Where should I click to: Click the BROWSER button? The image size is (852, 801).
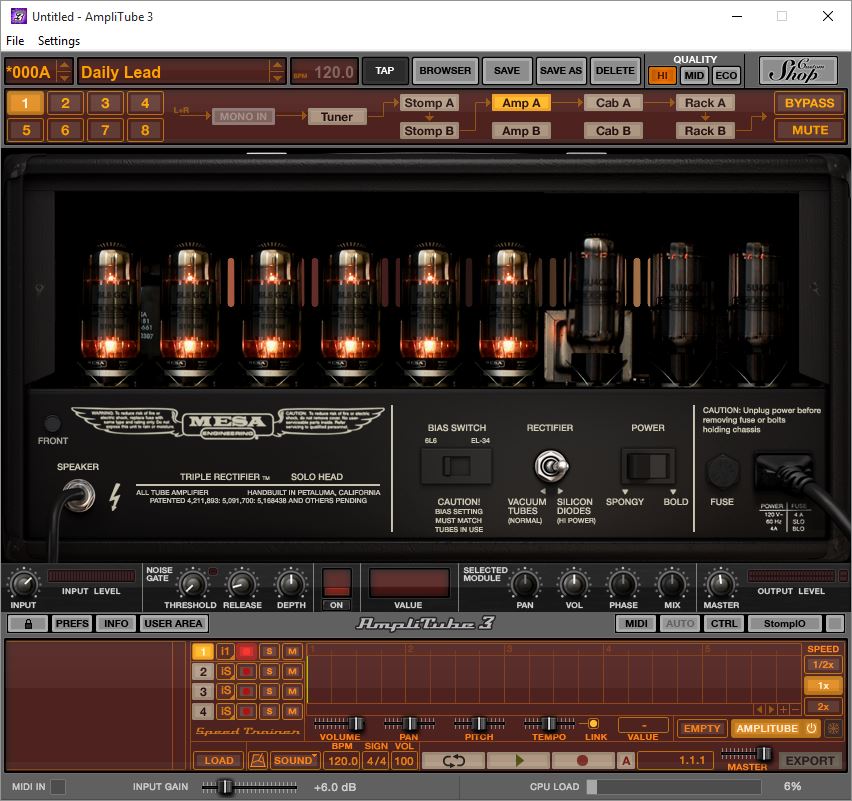pos(445,71)
